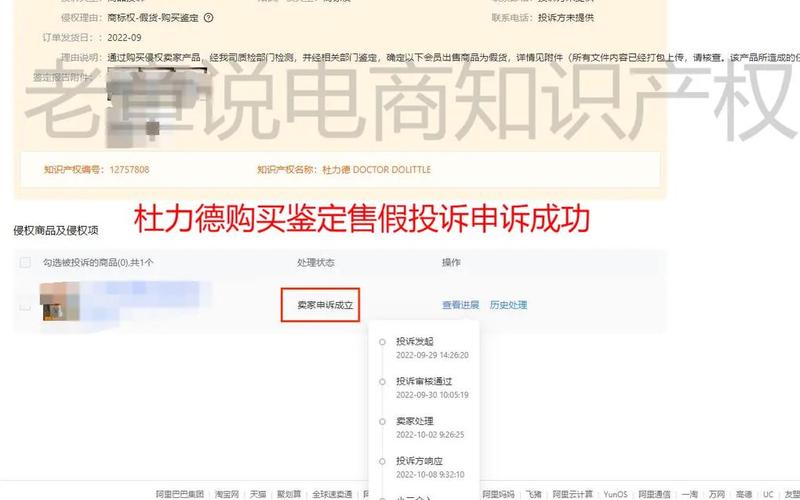The width and height of the screenshot is (800, 500).
Task: Click the 订单发货日 value 2022-09
Action: [124, 38]
